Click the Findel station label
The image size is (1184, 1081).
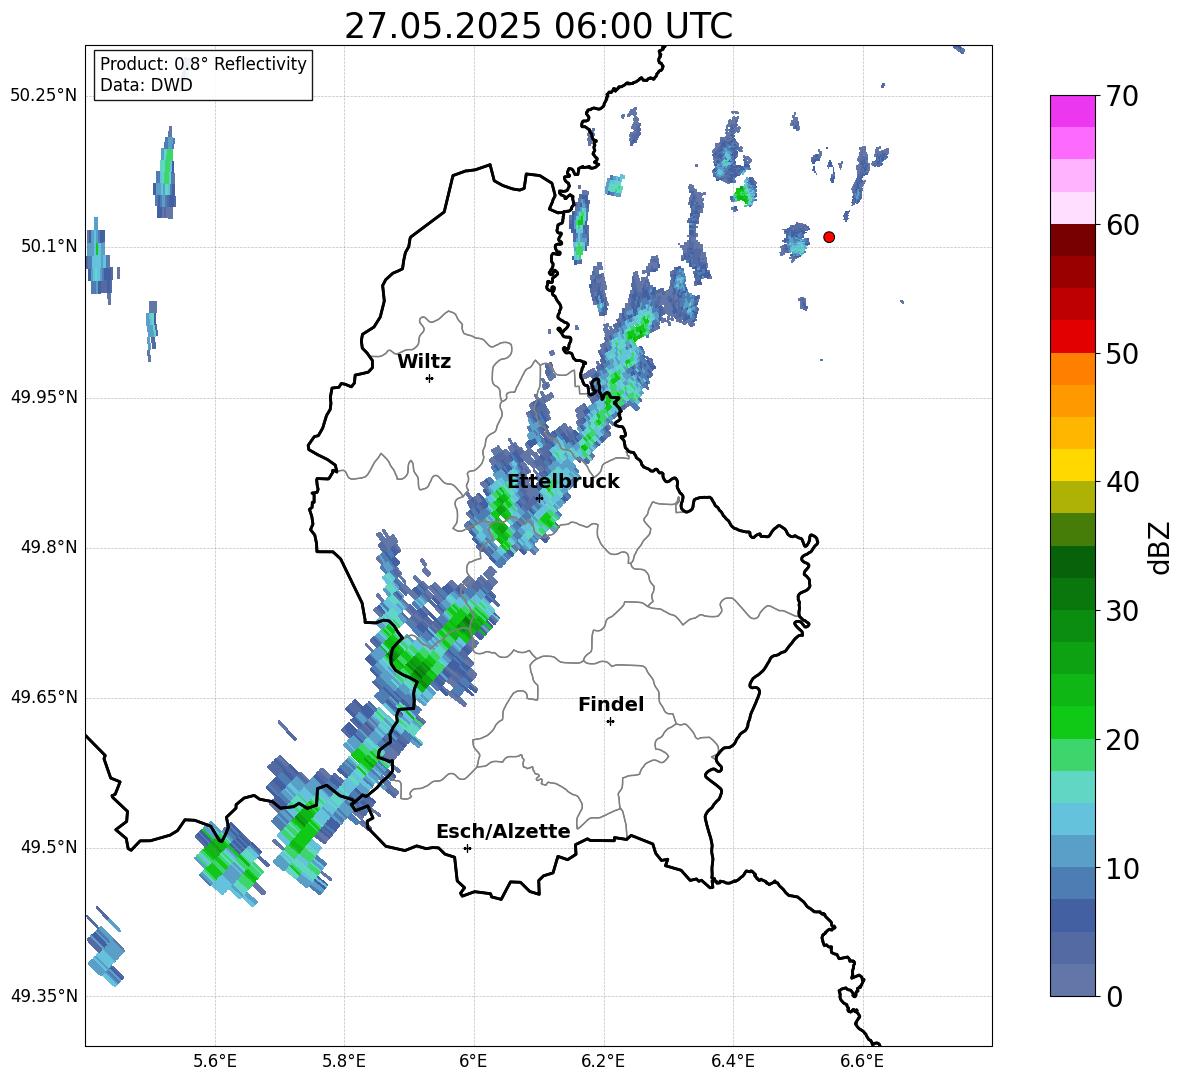point(611,704)
